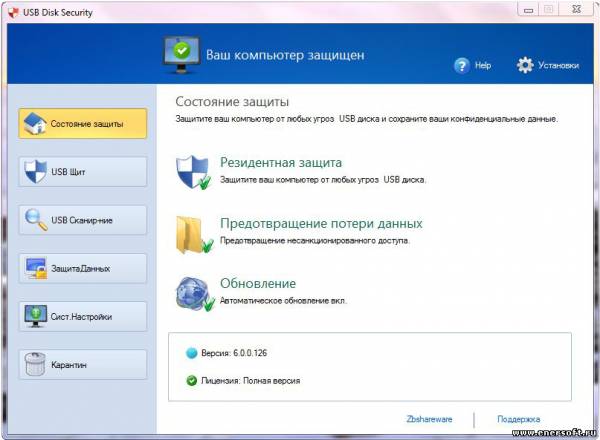Open the Карантин section
This screenshot has height=440, width=600.
pos(83,365)
